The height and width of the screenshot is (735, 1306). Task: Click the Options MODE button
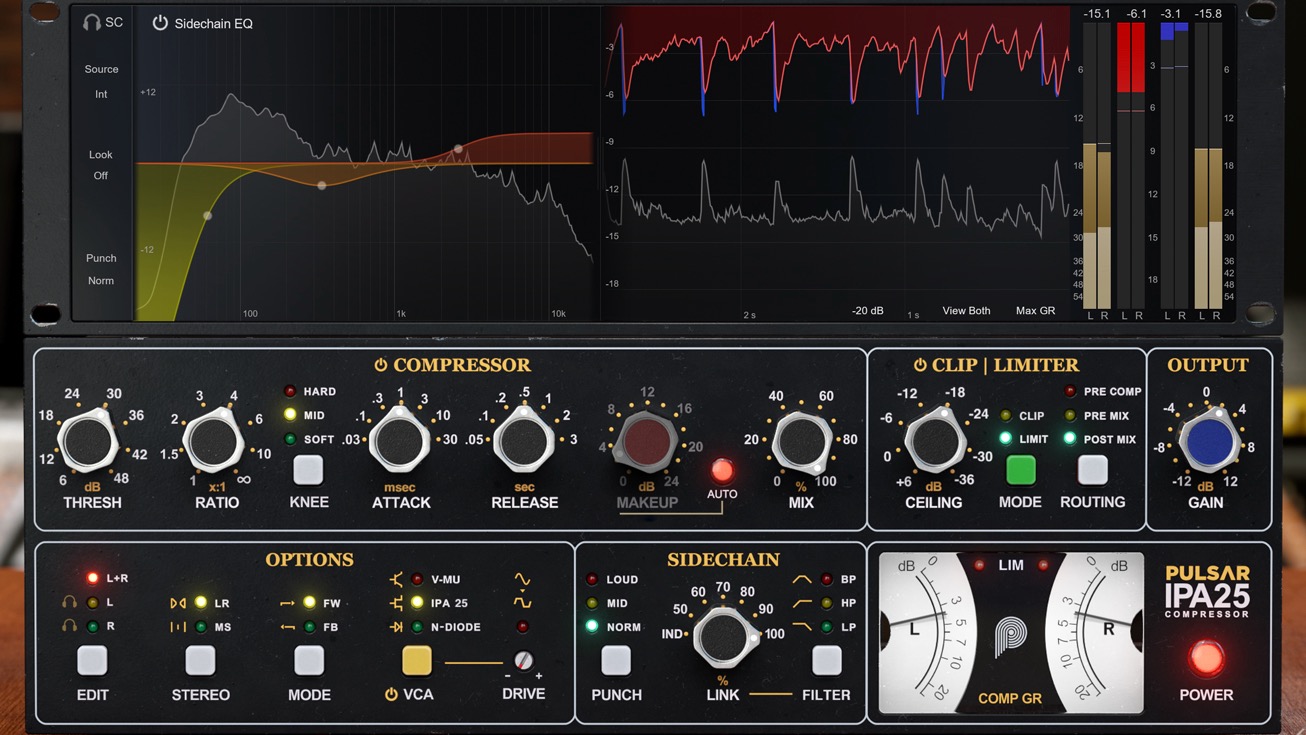click(309, 660)
